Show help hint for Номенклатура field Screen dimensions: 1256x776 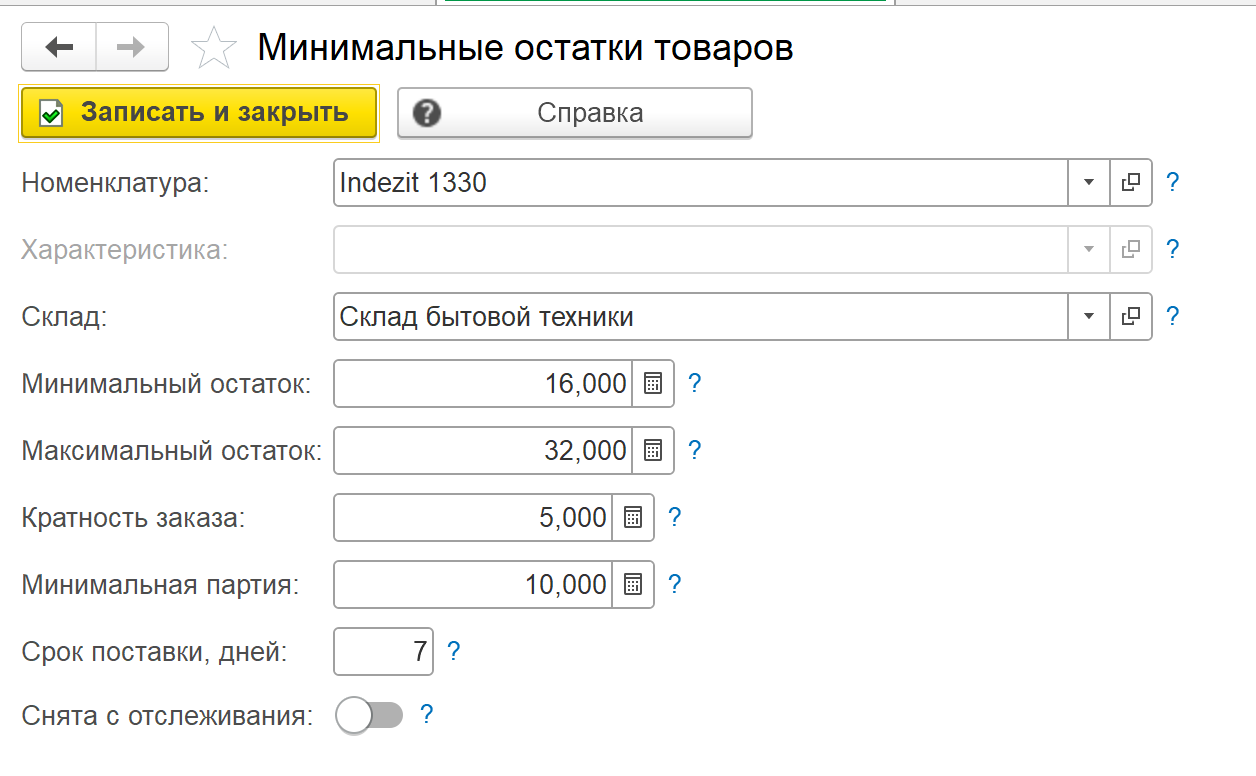point(1173,183)
